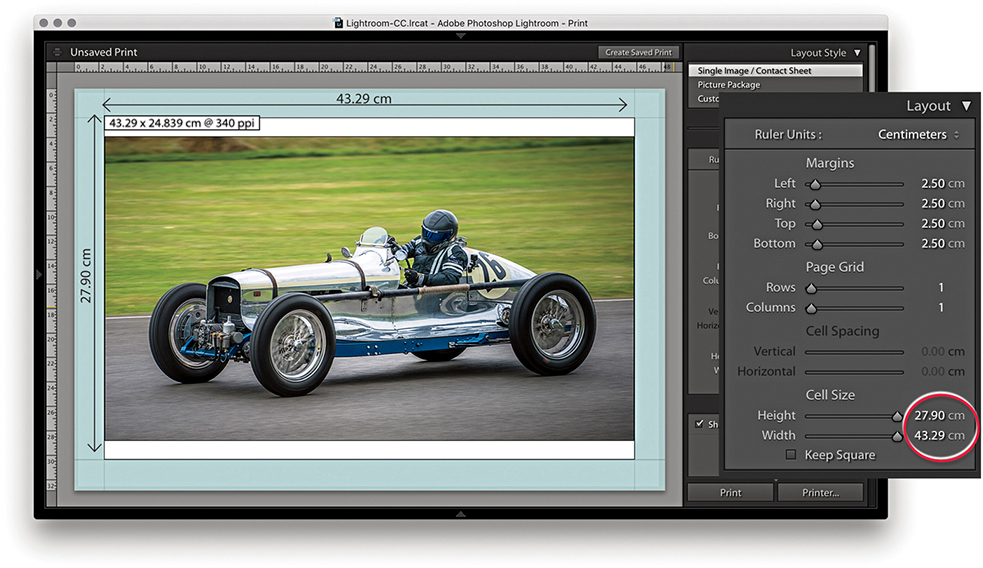Viewport: 983px width, 568px height.
Task: Collapse the Layout Style panel triangle
Action: 857,53
